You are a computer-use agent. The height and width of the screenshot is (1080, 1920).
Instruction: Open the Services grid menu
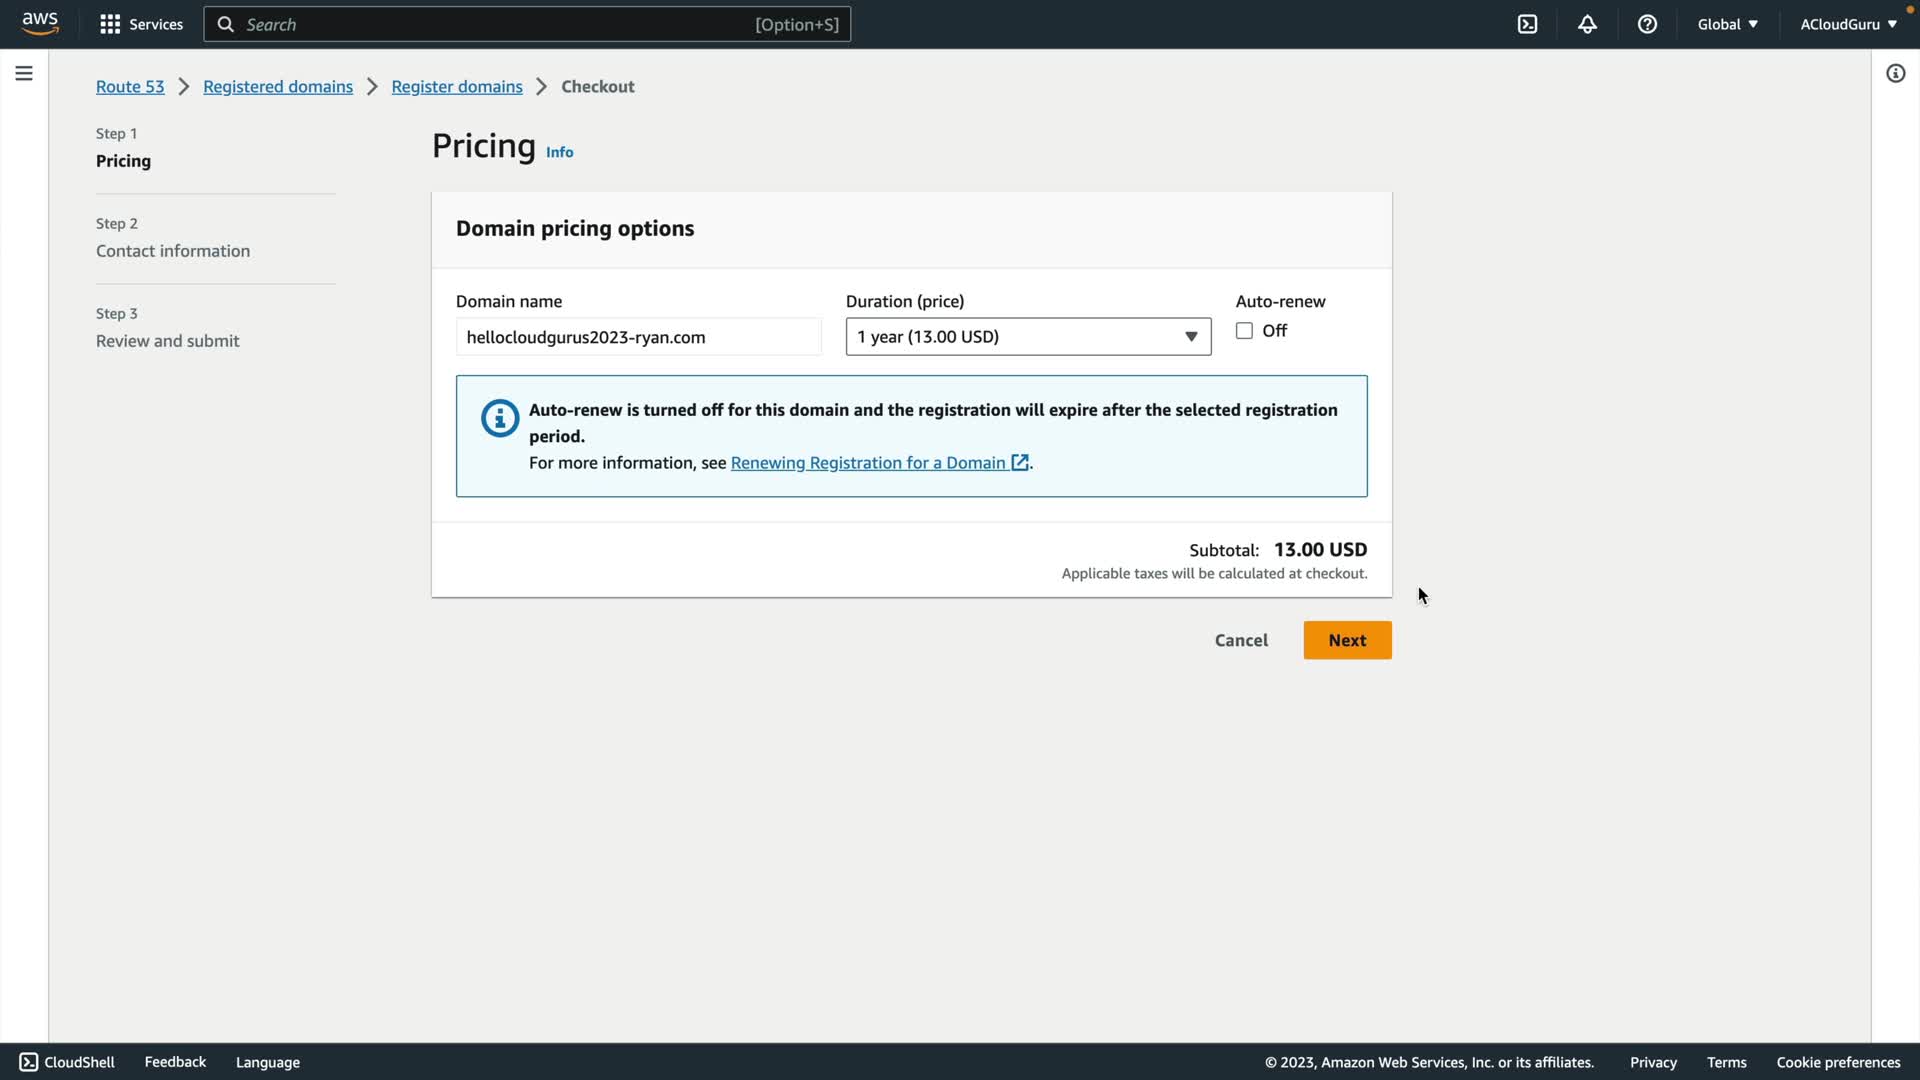click(x=141, y=24)
